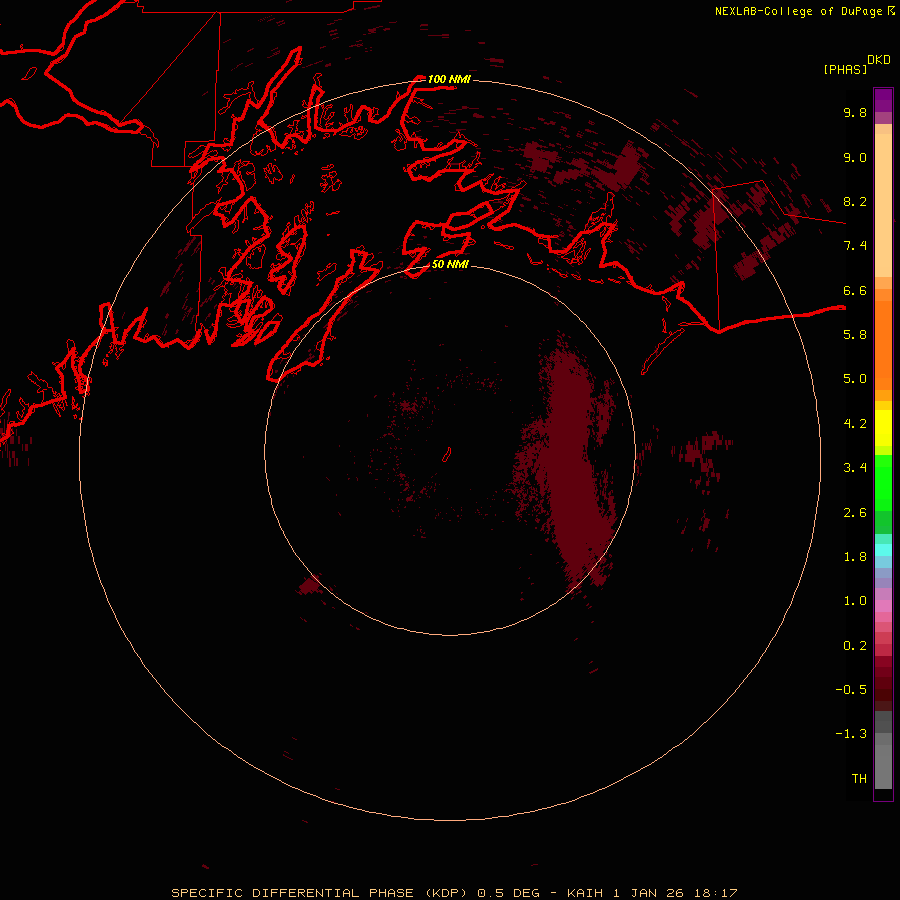Select the 1.0 color scale value

[x=855, y=601]
